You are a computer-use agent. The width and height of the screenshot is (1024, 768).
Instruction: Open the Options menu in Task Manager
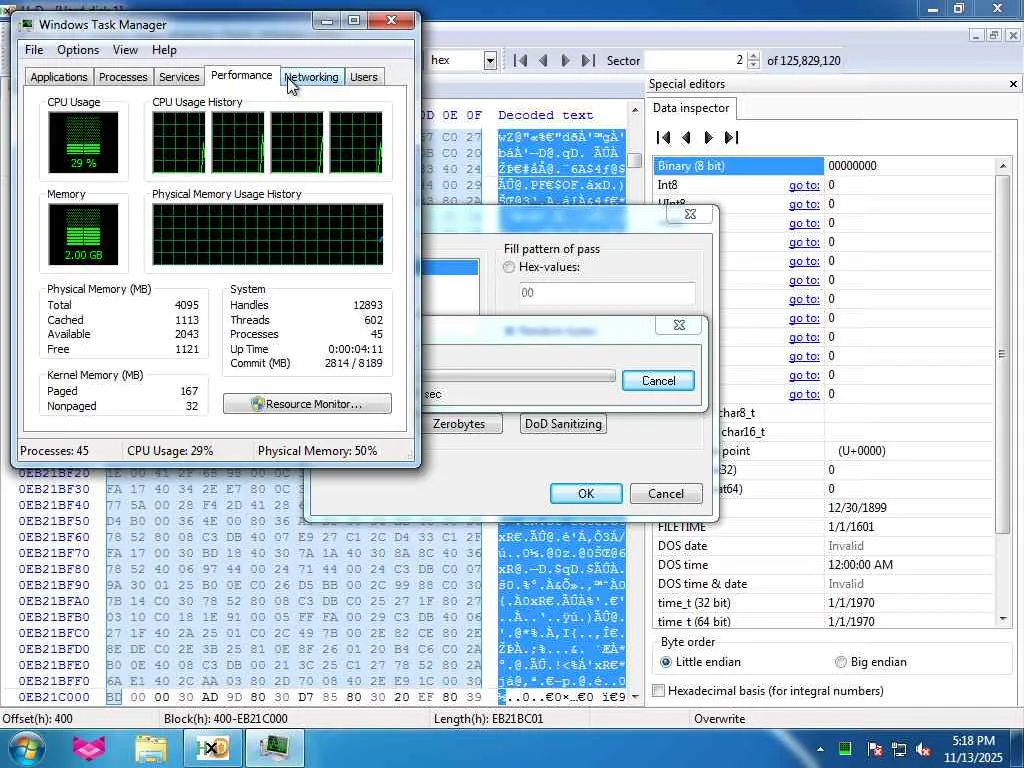[78, 50]
